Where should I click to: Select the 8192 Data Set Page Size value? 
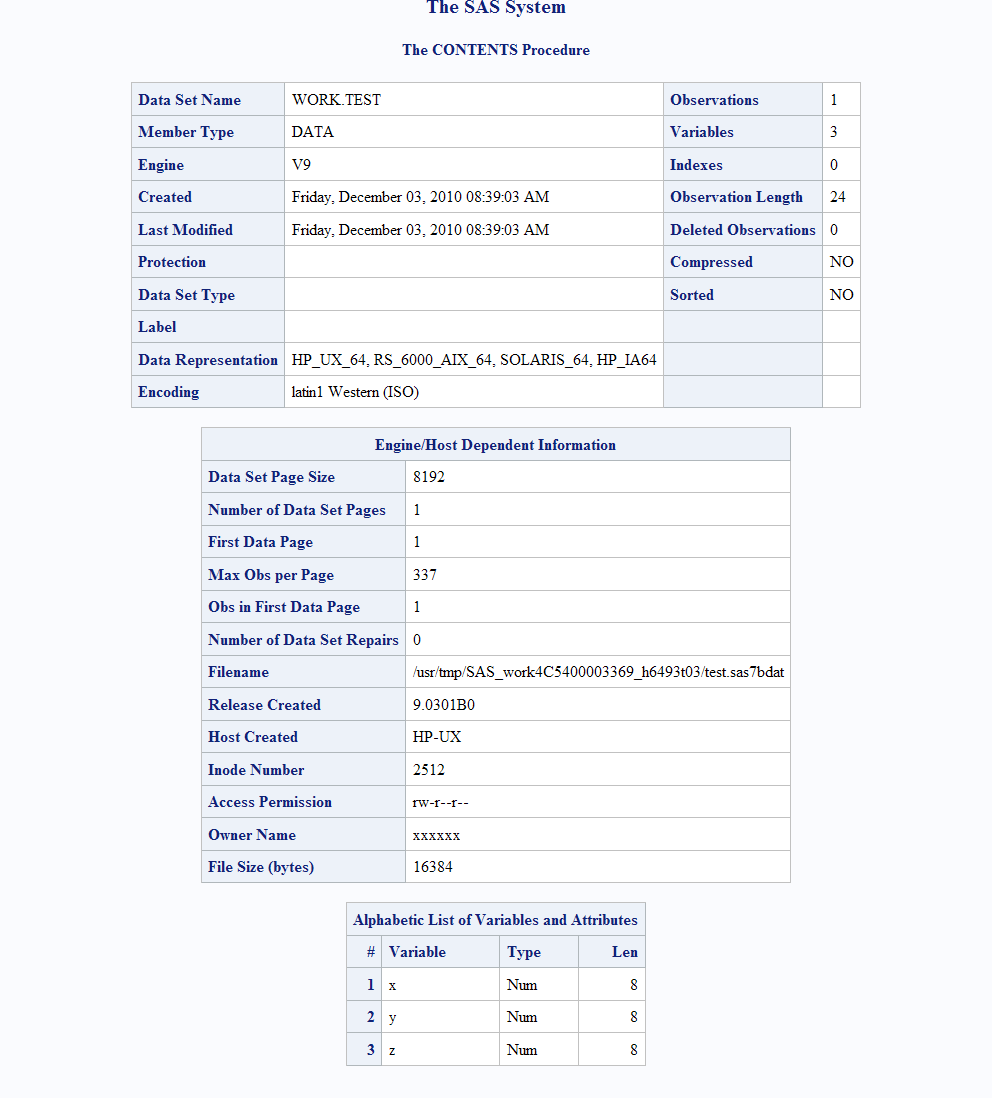coord(429,477)
